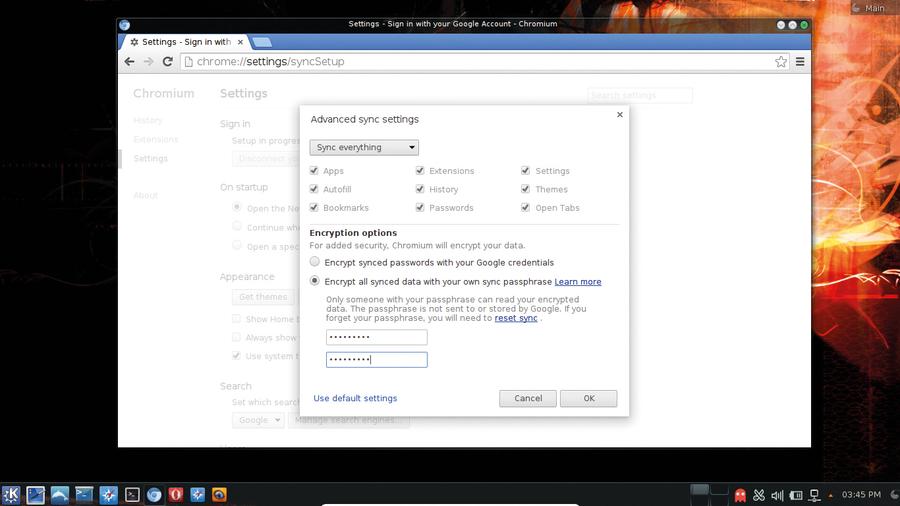The width and height of the screenshot is (900, 506).
Task: Open the Klipper scissors tray icon
Action: (759, 495)
